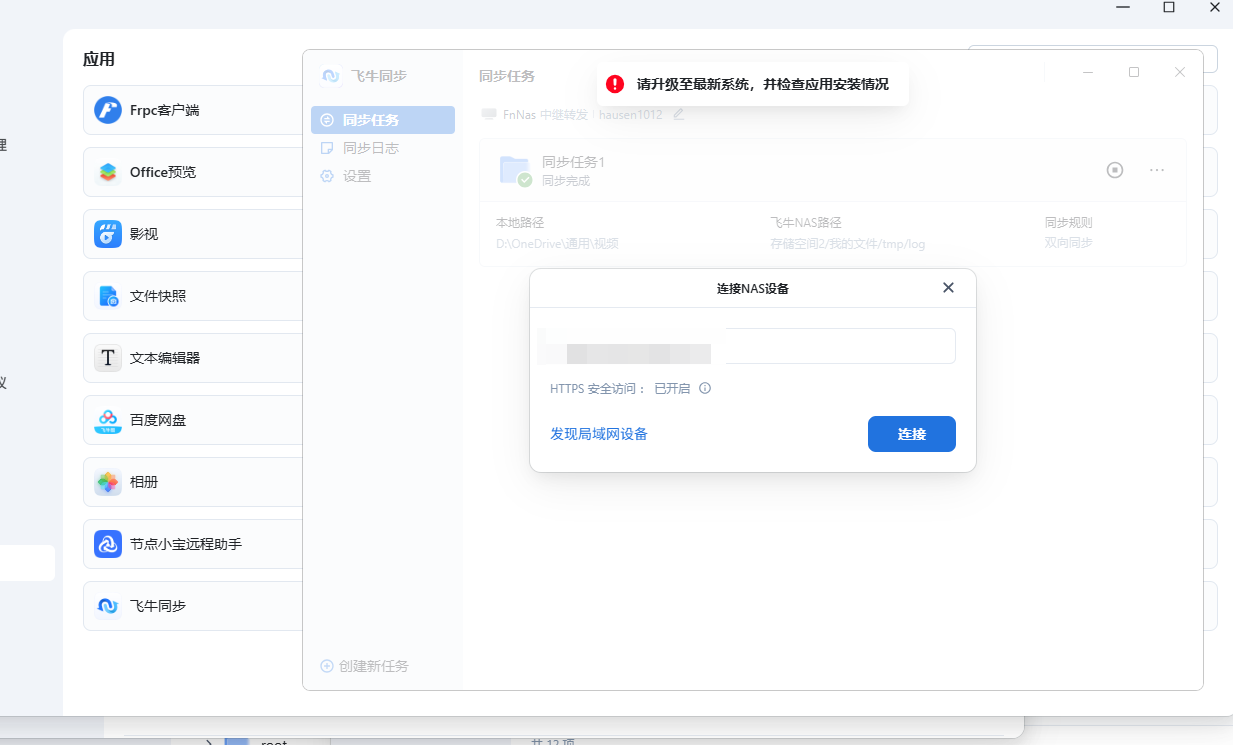
Task: Click the edit pencil next to hausen1012
Action: click(679, 114)
